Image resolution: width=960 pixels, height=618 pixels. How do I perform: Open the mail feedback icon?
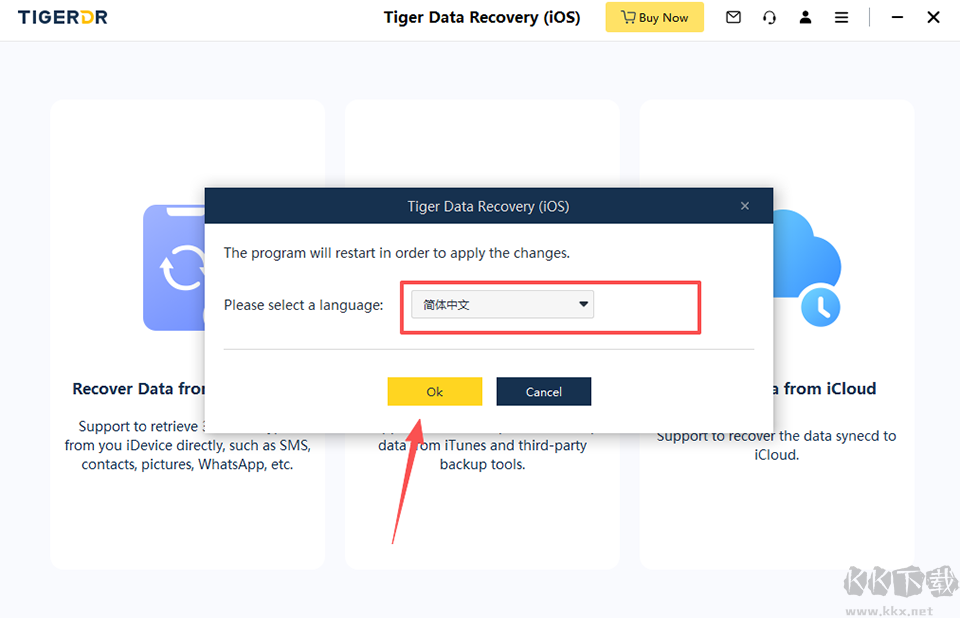coord(733,18)
